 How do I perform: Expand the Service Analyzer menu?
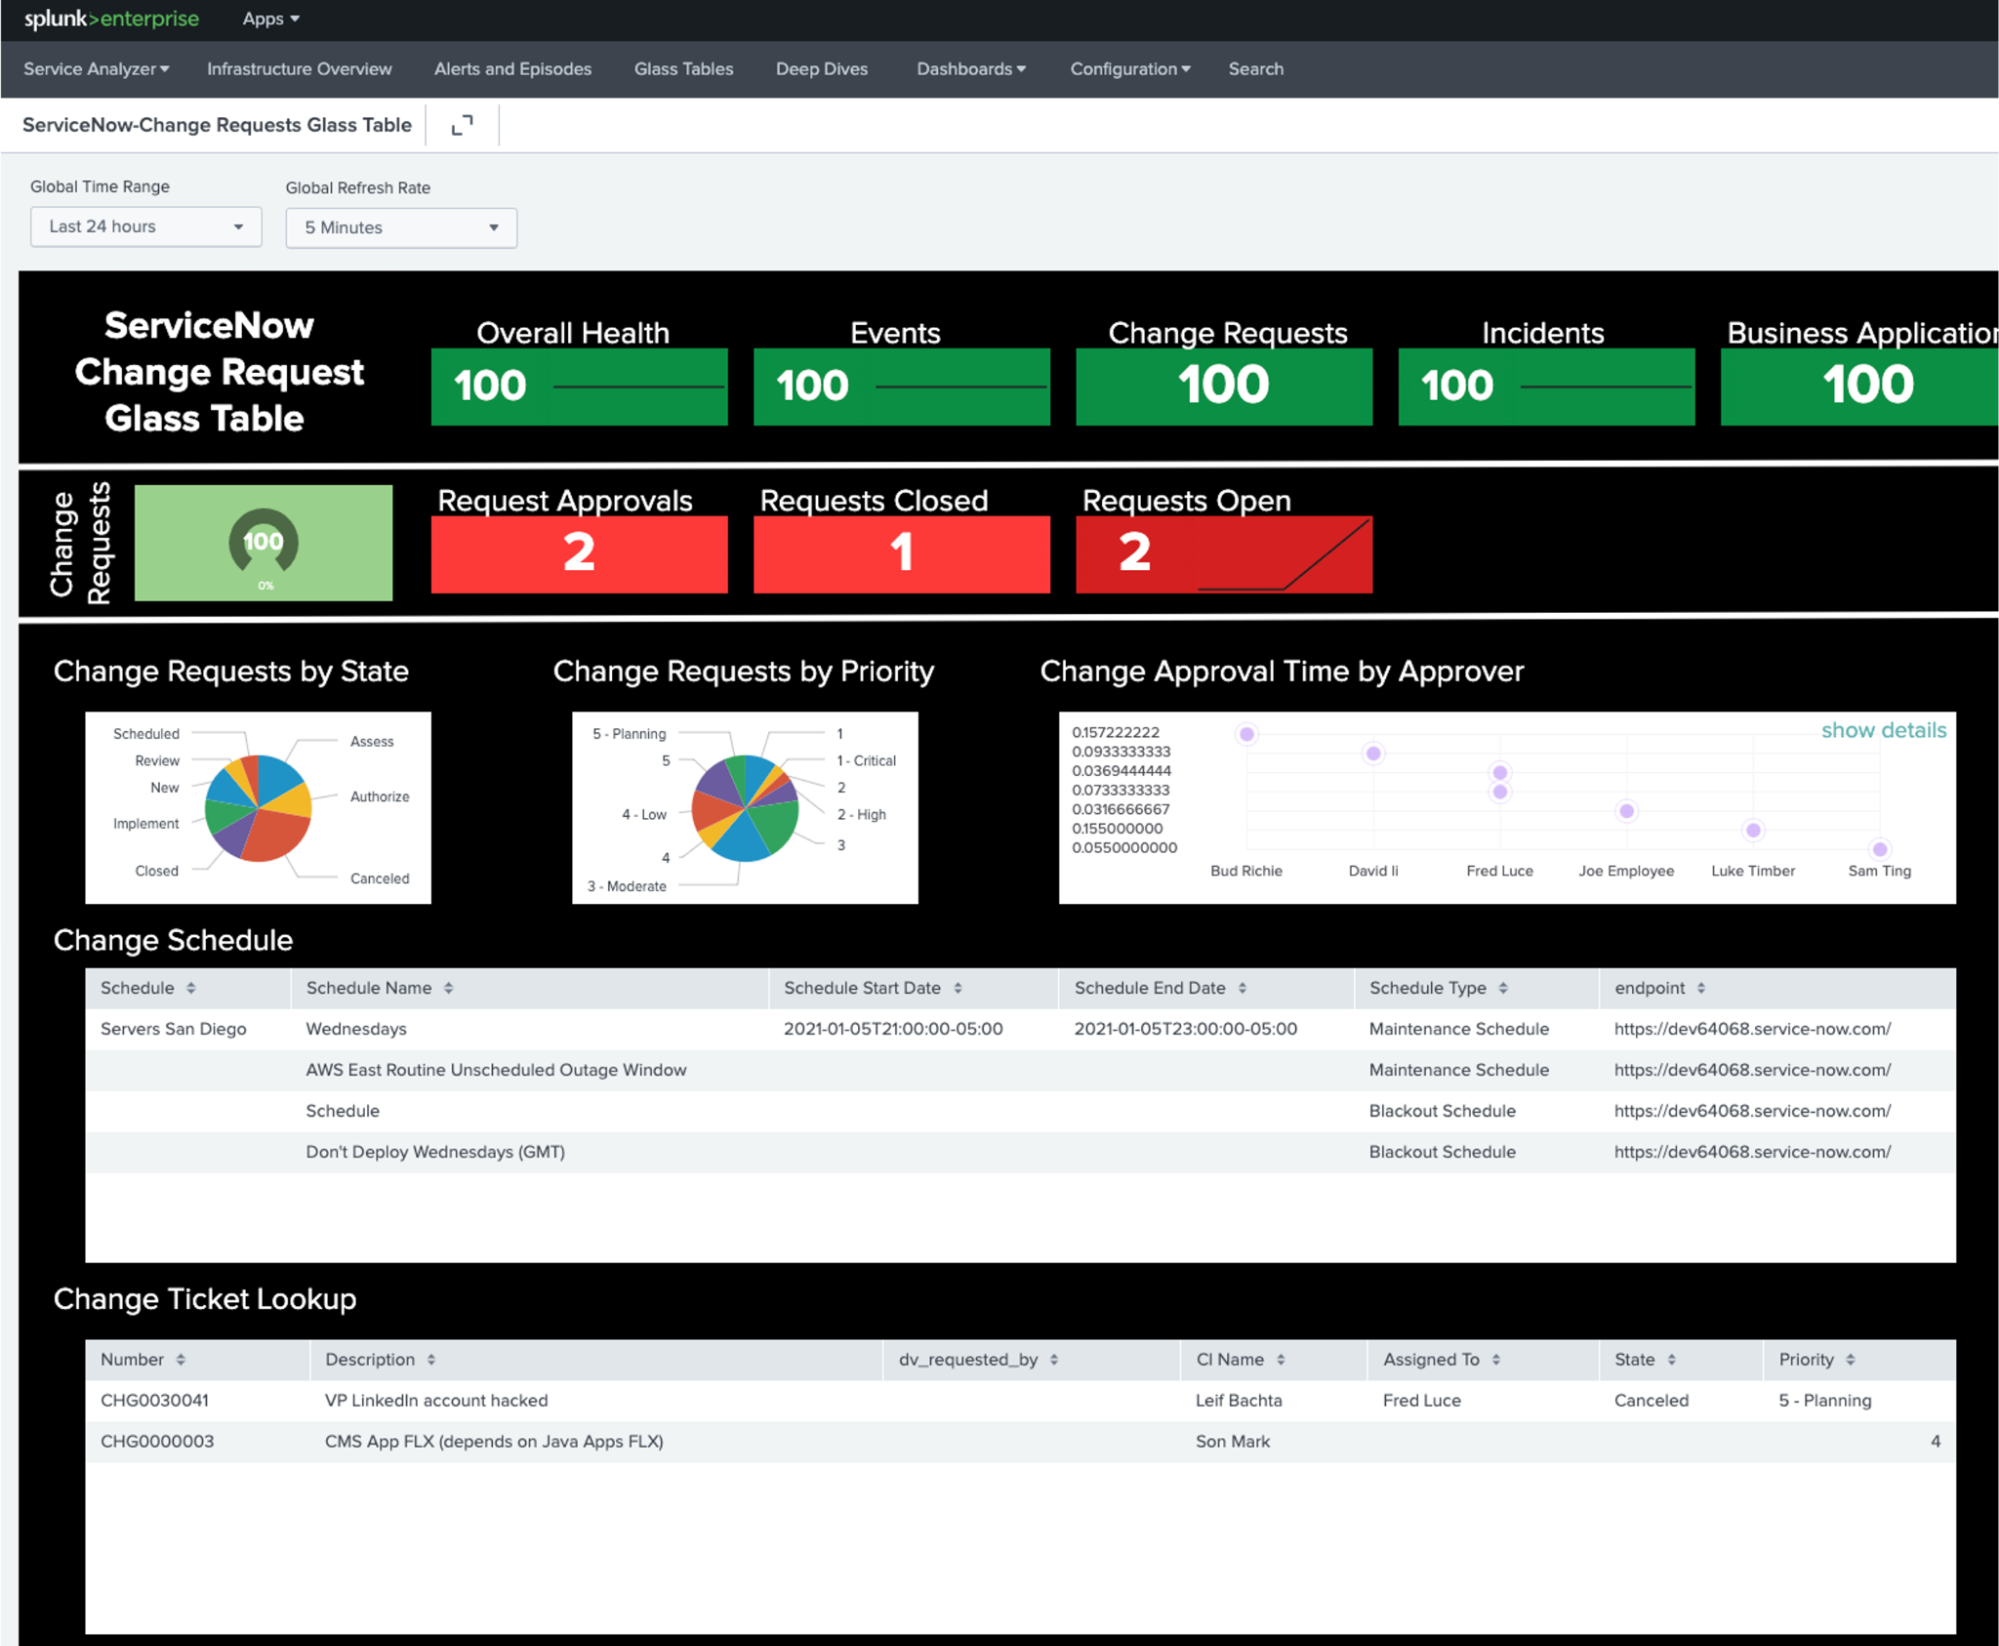pyautogui.click(x=96, y=69)
